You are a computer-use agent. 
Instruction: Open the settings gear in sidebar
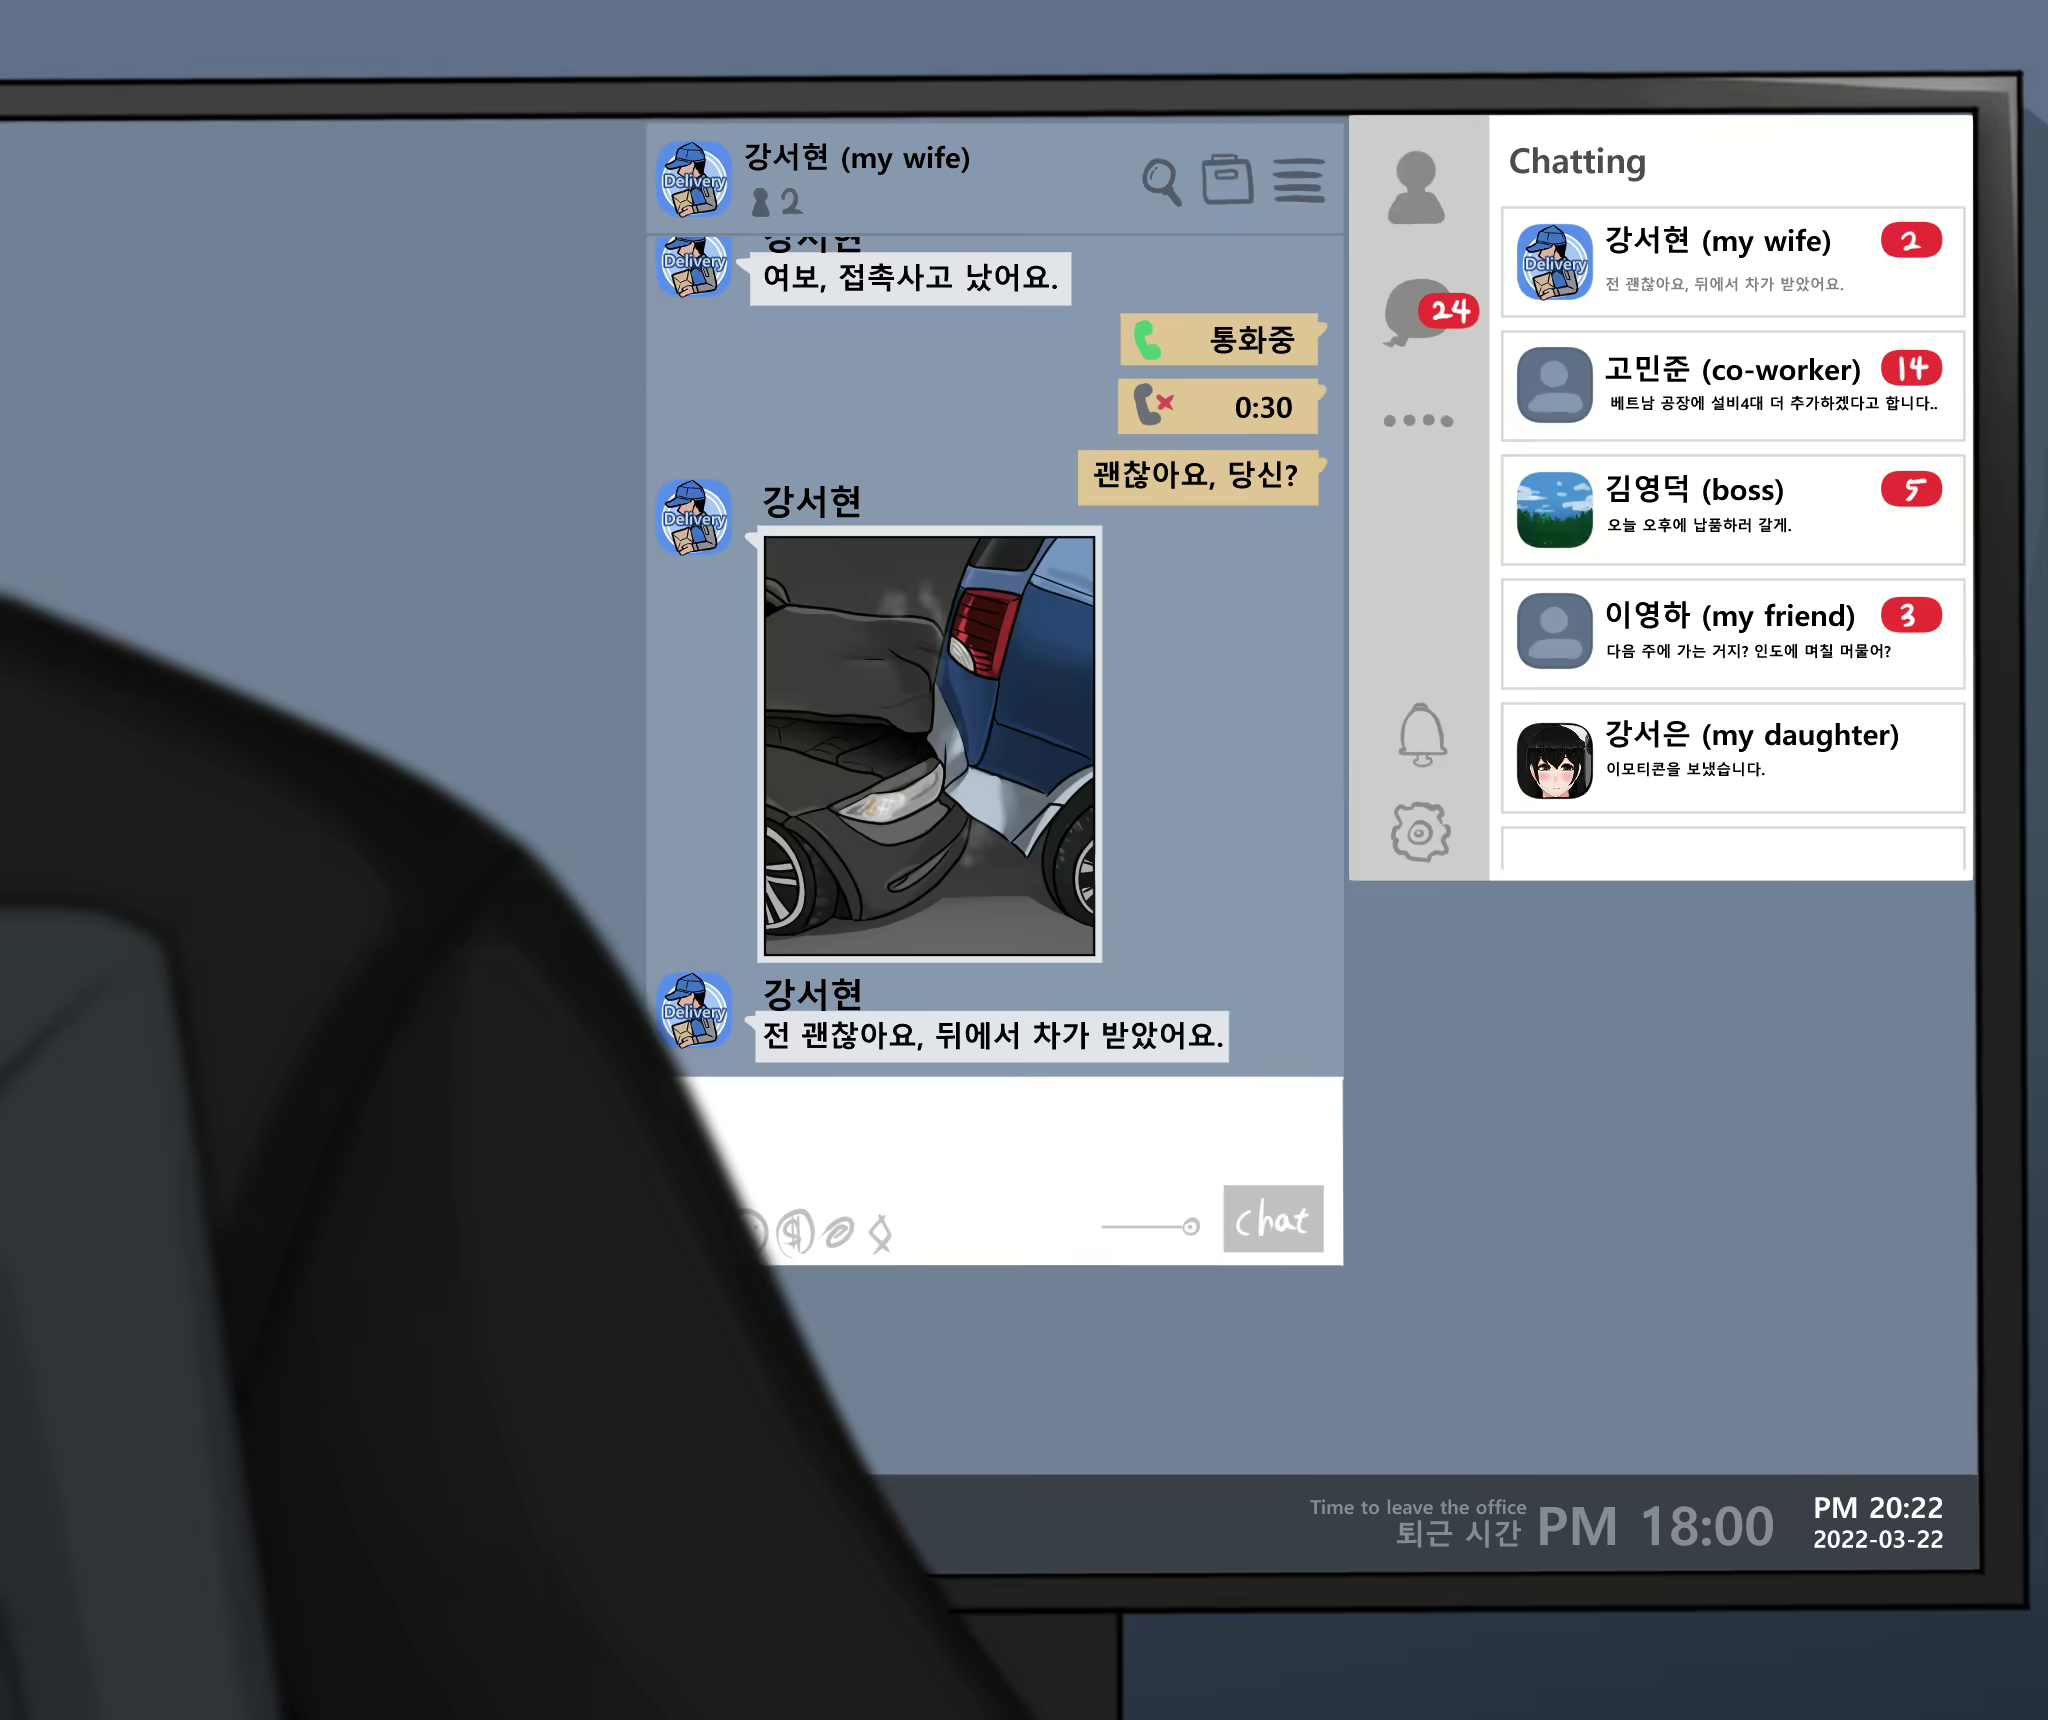tap(1420, 832)
